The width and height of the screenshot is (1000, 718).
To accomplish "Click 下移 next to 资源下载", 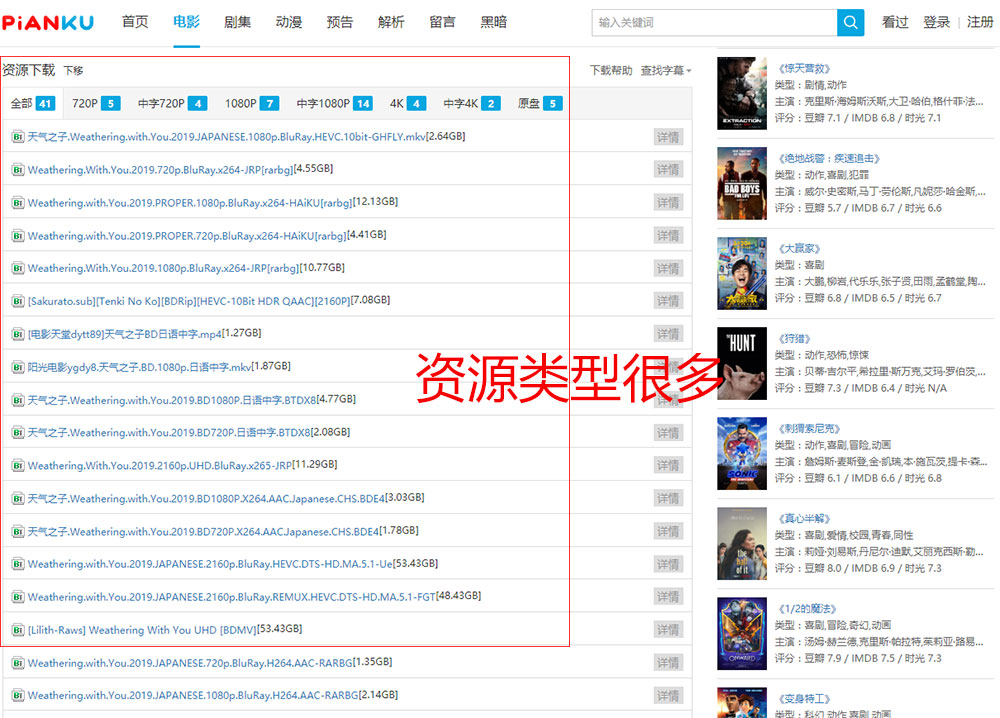I will tap(73, 71).
